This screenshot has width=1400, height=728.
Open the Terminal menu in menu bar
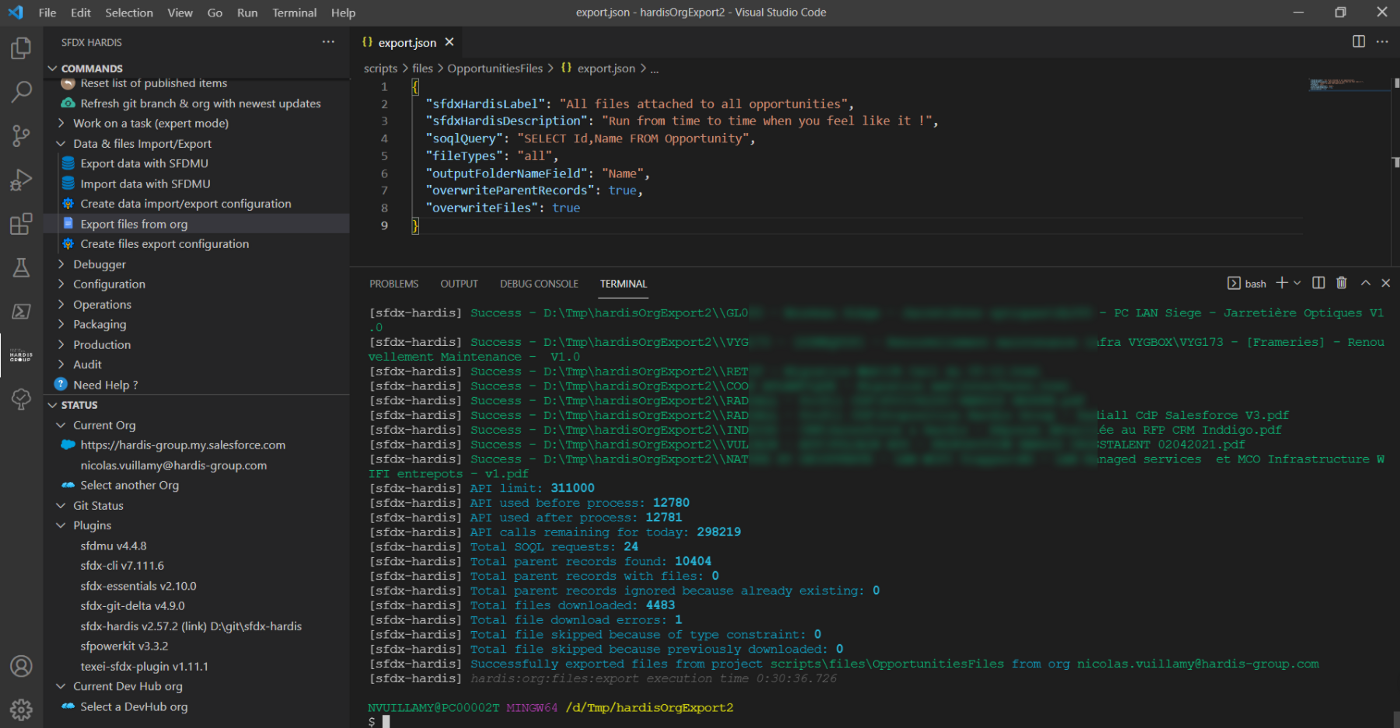(294, 13)
